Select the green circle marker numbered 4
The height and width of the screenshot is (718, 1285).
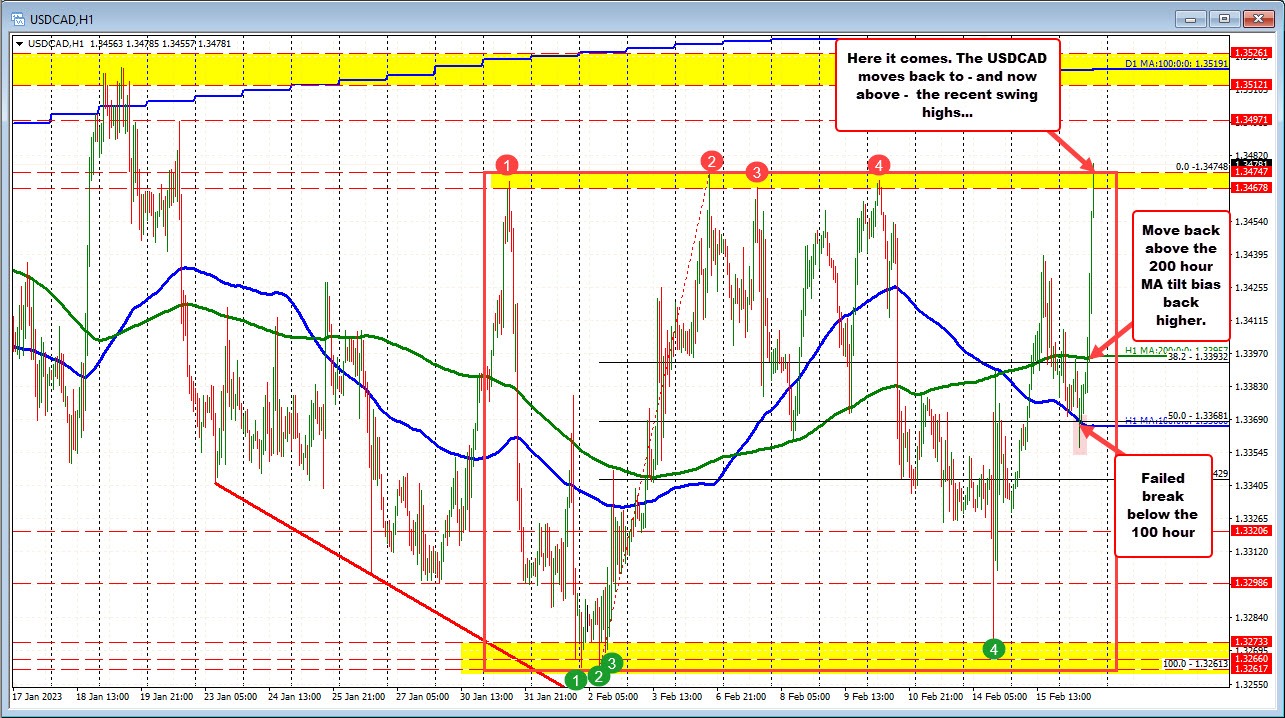point(993,649)
